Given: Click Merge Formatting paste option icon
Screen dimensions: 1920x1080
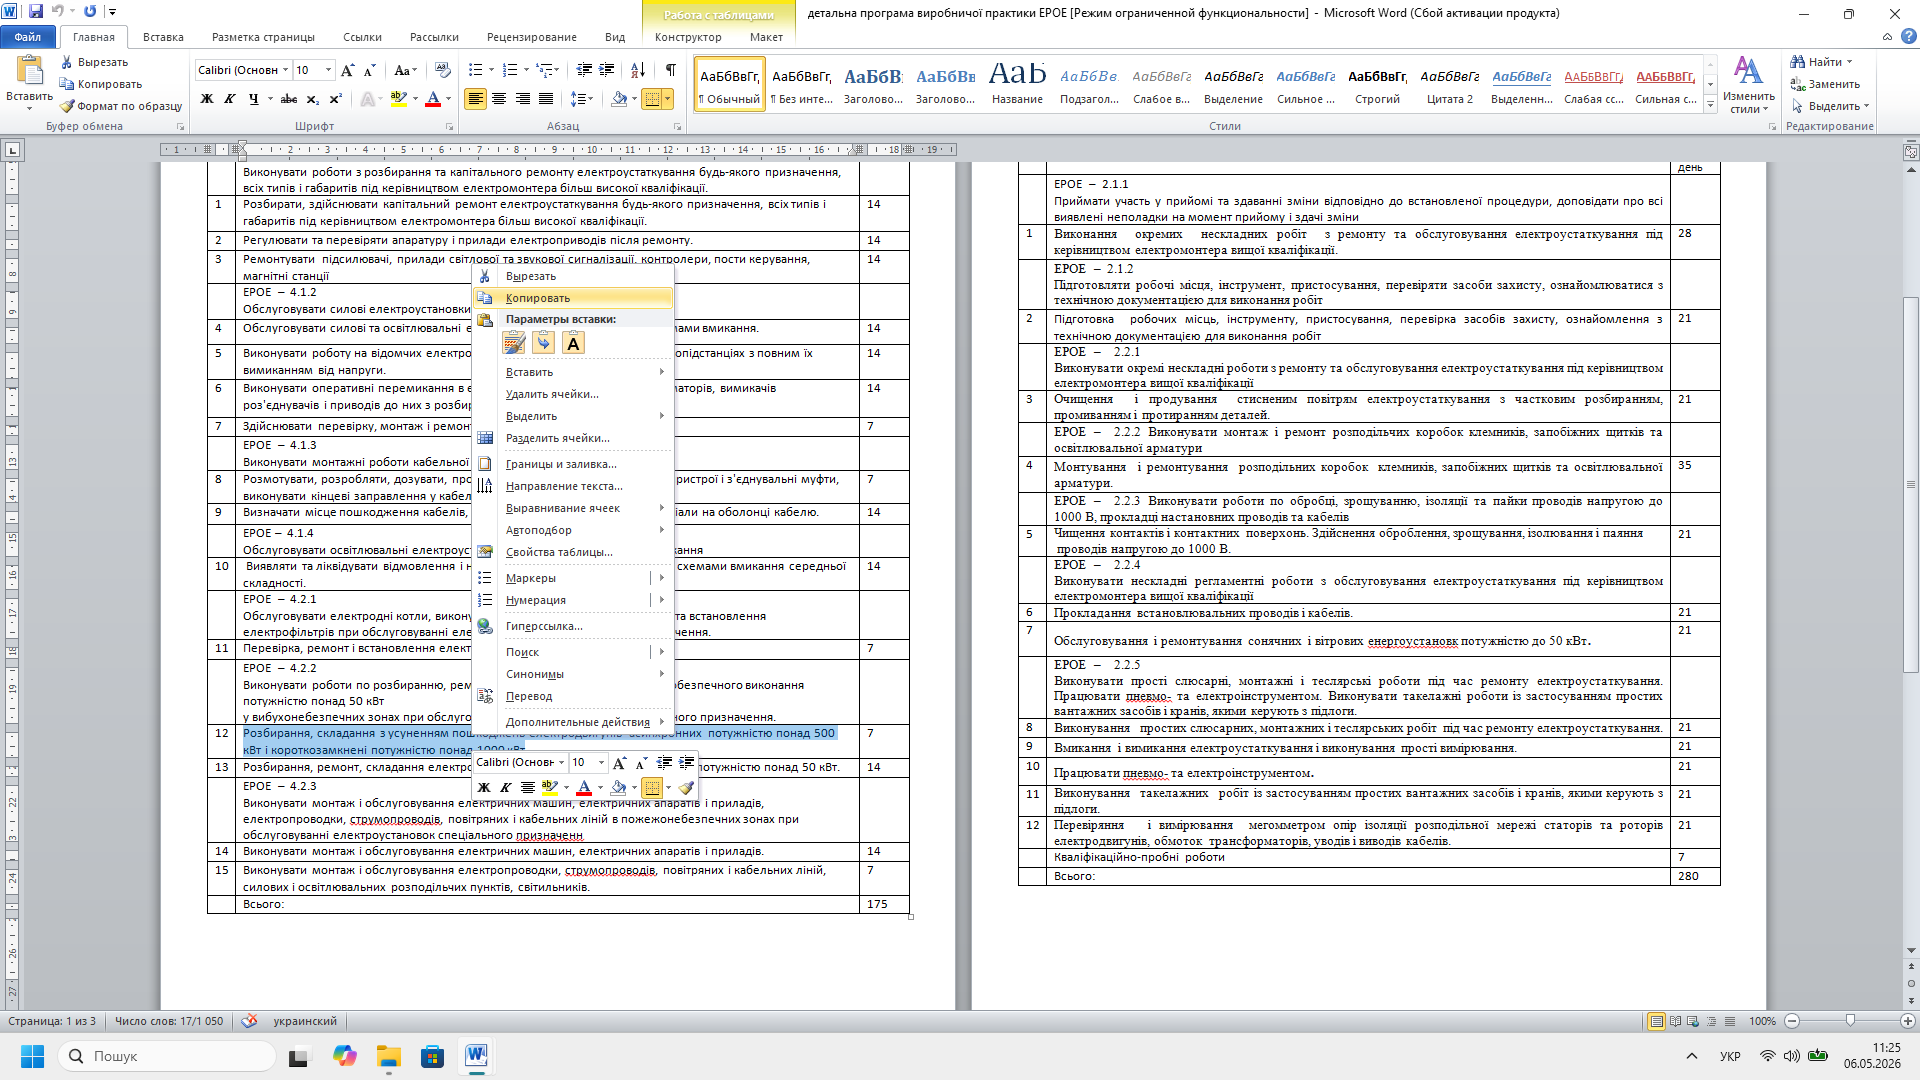Looking at the screenshot, I should tap(543, 343).
